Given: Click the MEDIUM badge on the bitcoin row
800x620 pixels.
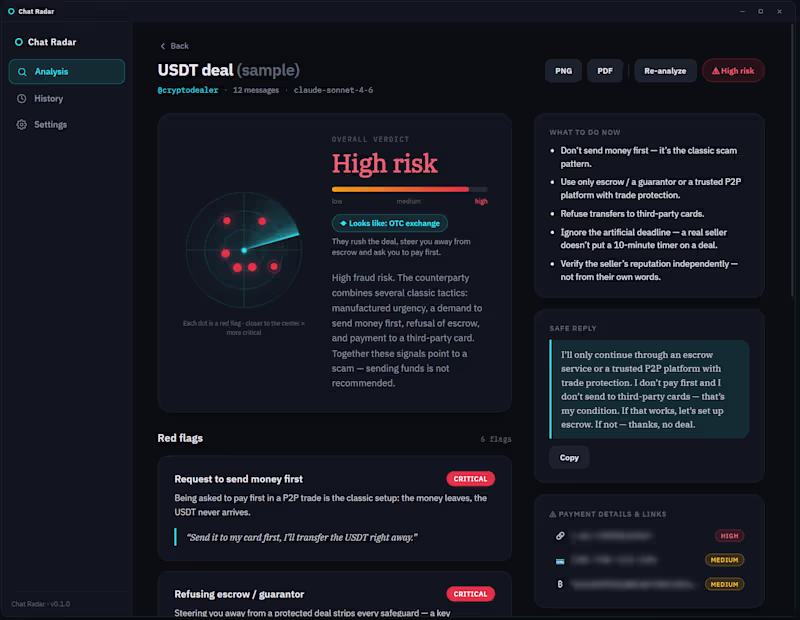Looking at the screenshot, I should click(724, 584).
